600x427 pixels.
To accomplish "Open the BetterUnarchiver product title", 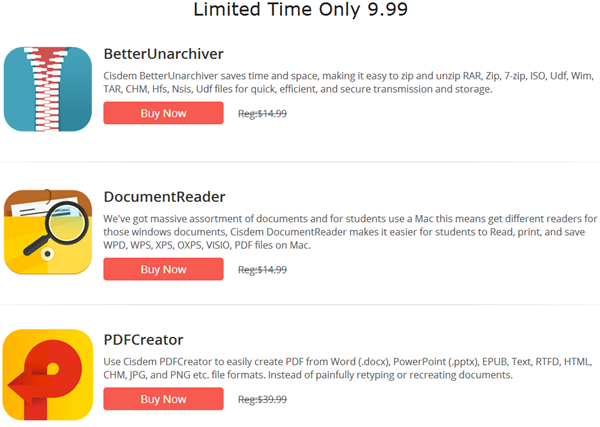I will [163, 54].
